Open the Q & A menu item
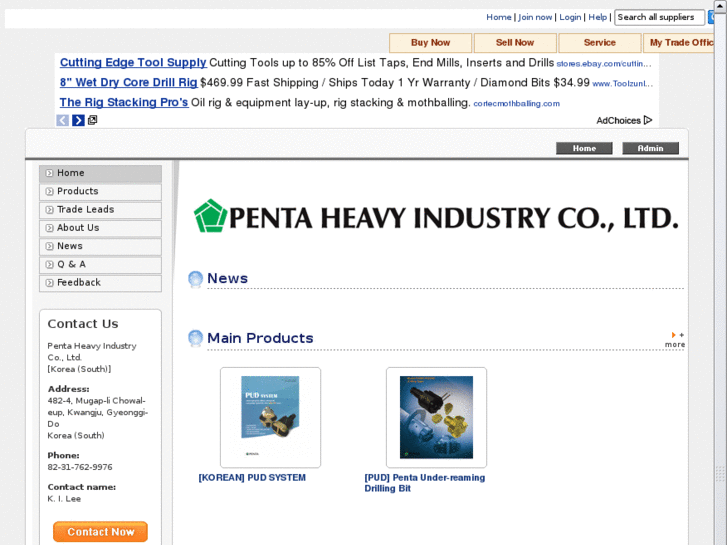Image resolution: width=727 pixels, height=545 pixels. pyautogui.click(x=101, y=264)
